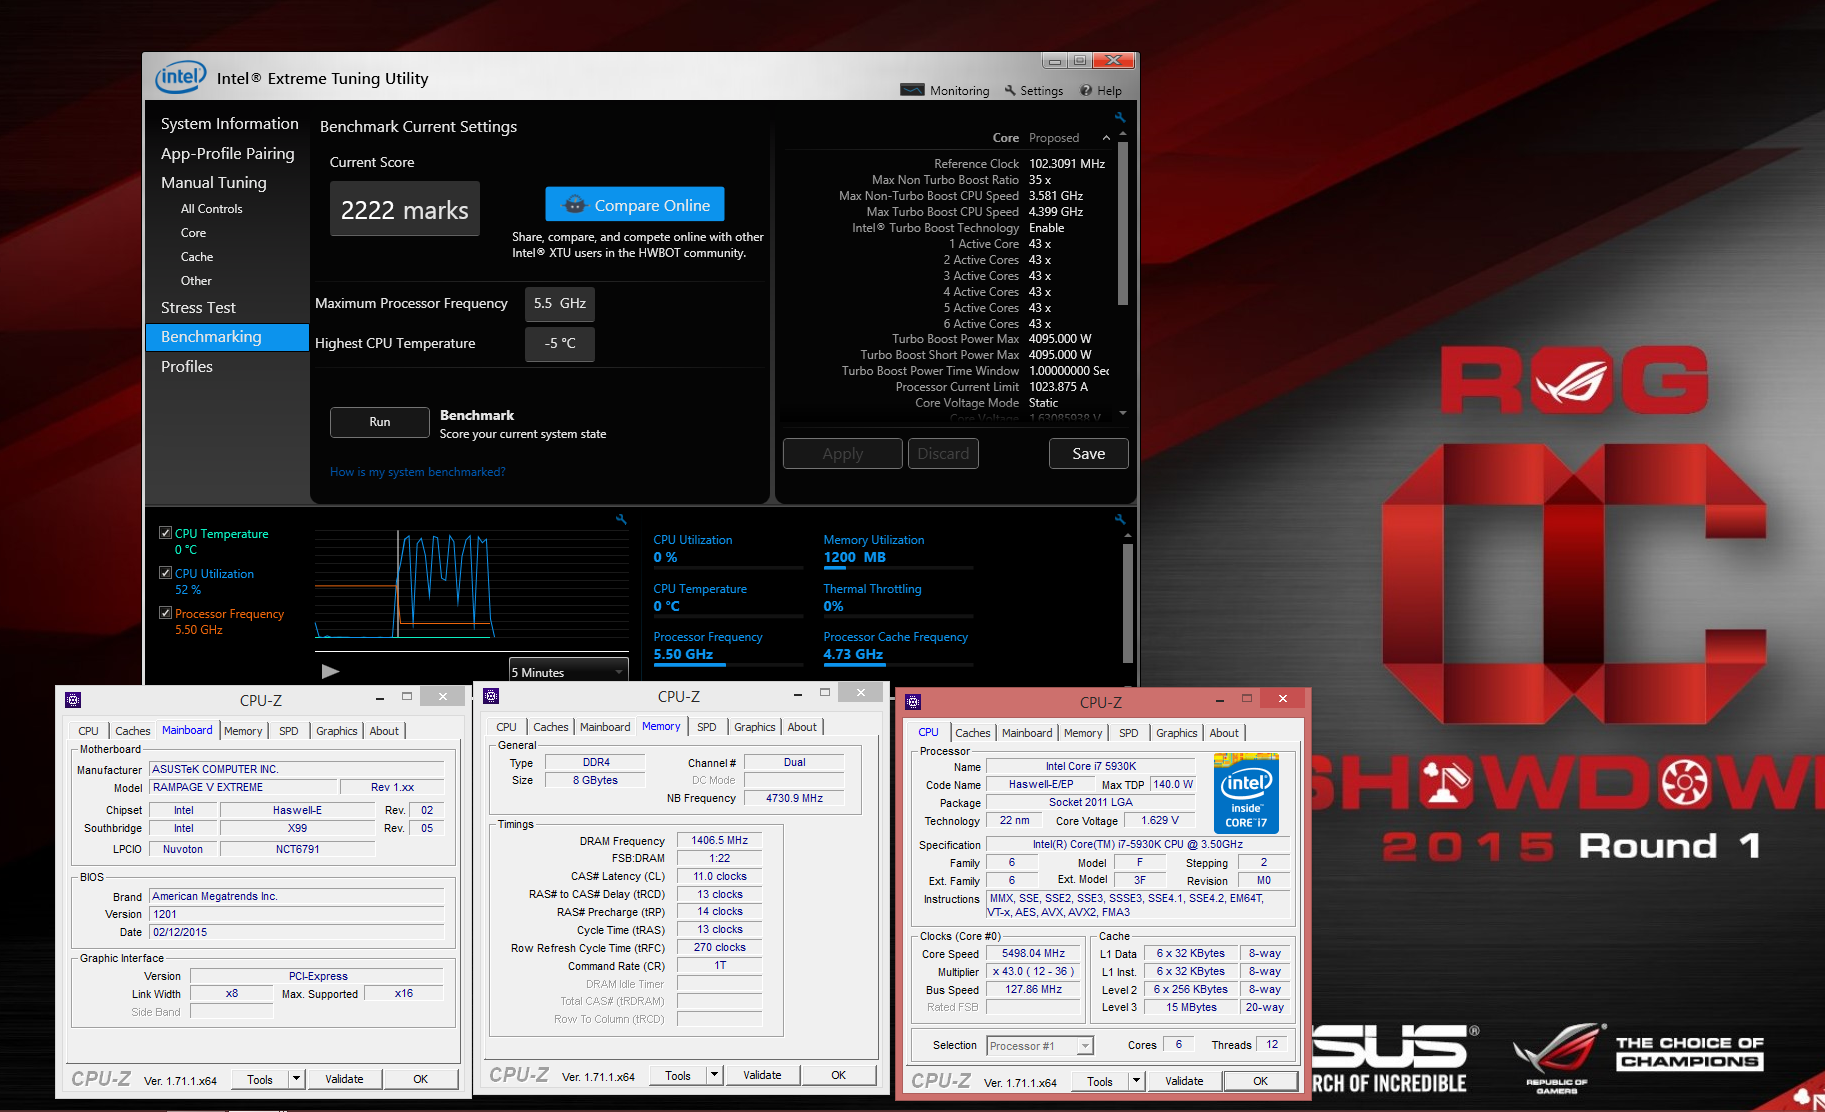Click DRAM Frequency 1406.5 MHz field
1825x1112 pixels.
pos(719,840)
